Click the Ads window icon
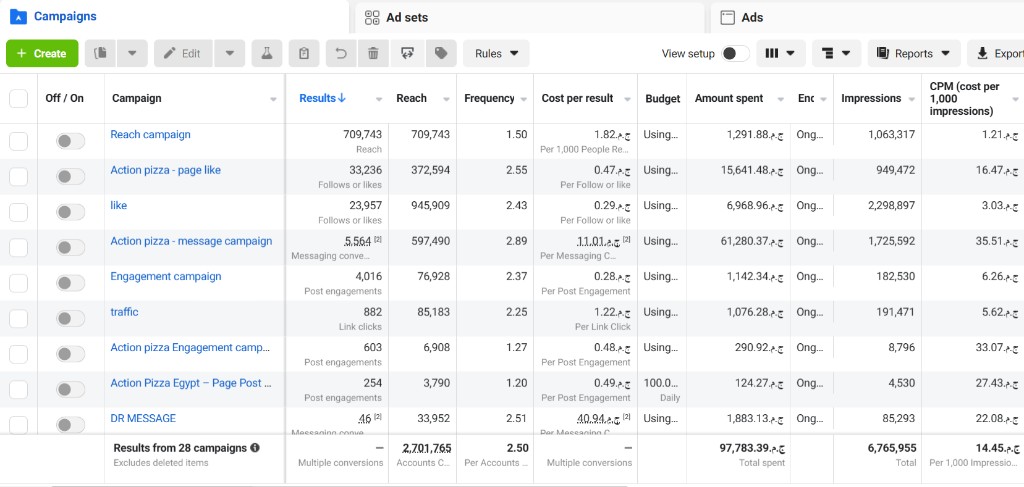The height and width of the screenshot is (487, 1024). point(728,18)
